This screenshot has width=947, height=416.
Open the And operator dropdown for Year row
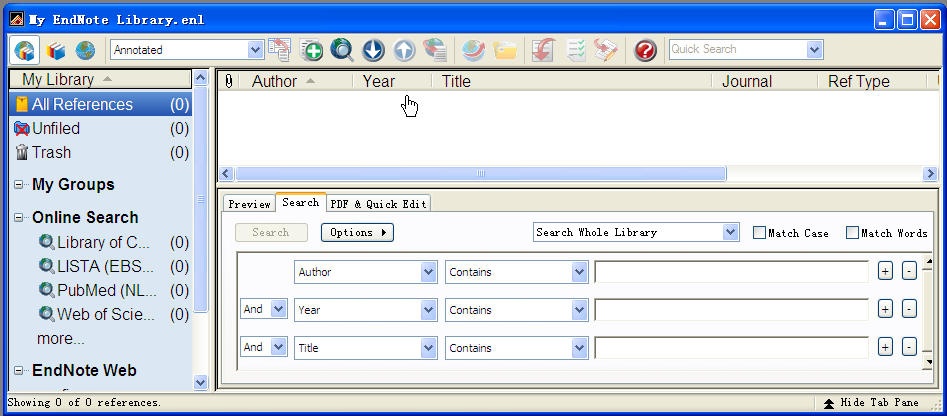(x=278, y=309)
